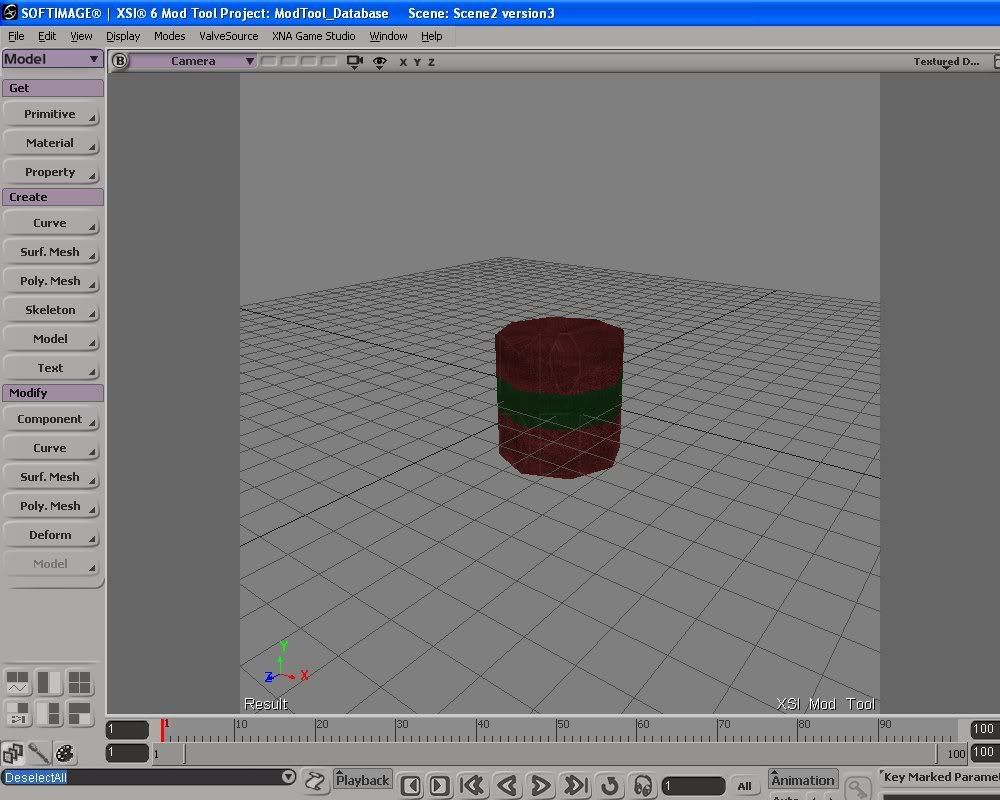Open the Camera view dropdown
The width and height of the screenshot is (1000, 800).
click(x=193, y=61)
